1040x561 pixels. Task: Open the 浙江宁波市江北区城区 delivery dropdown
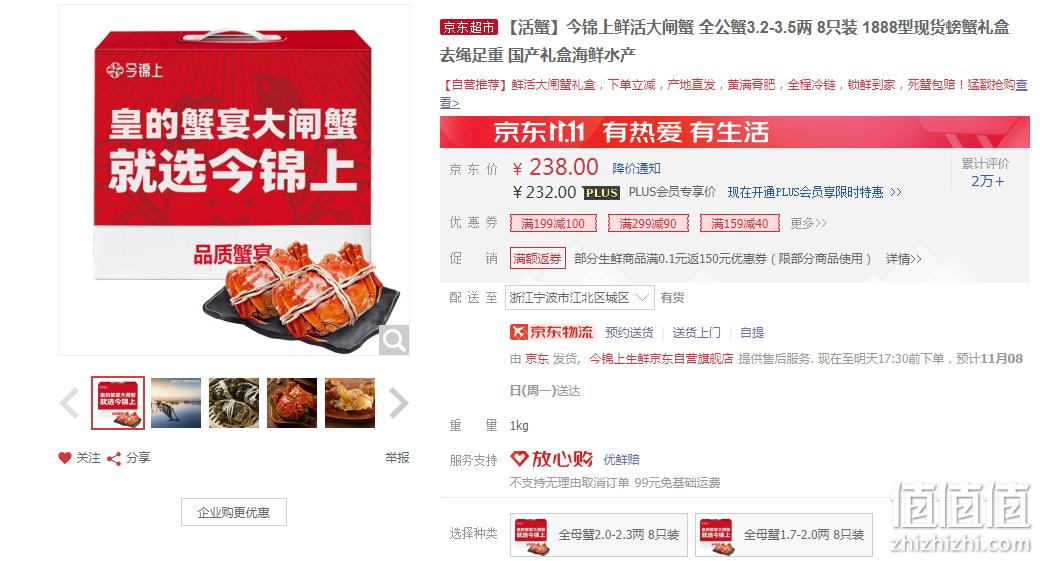click(580, 298)
